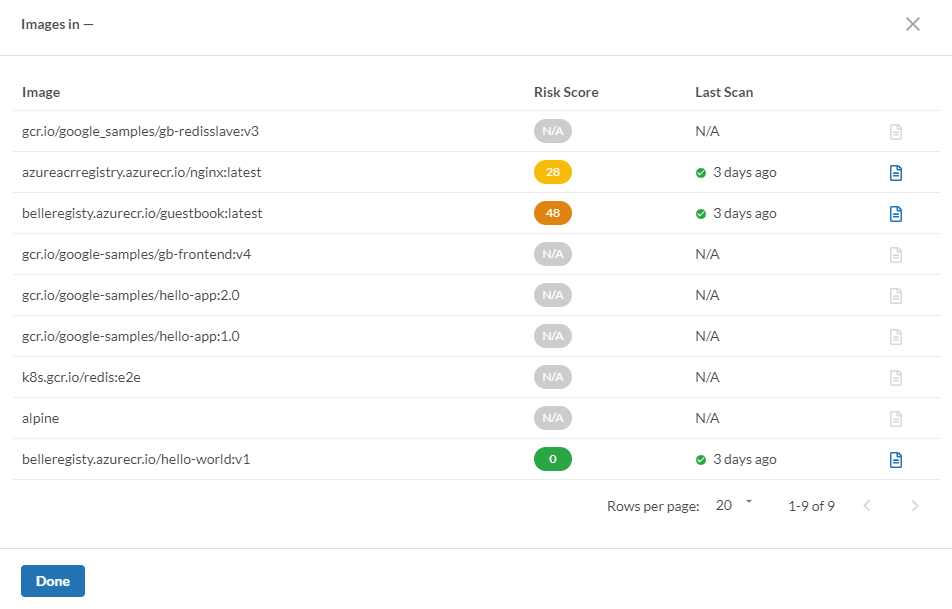
Task: Click report icon for redis:e2e row
Action: point(896,378)
